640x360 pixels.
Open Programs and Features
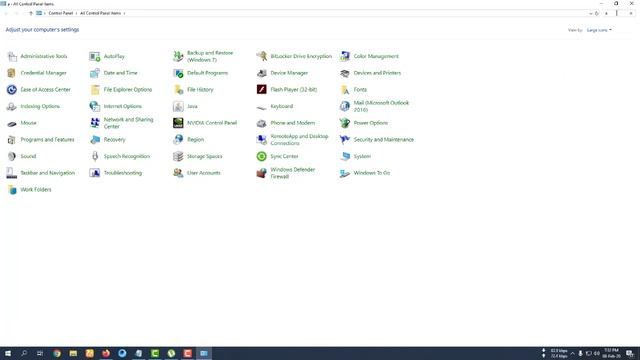coord(40,140)
